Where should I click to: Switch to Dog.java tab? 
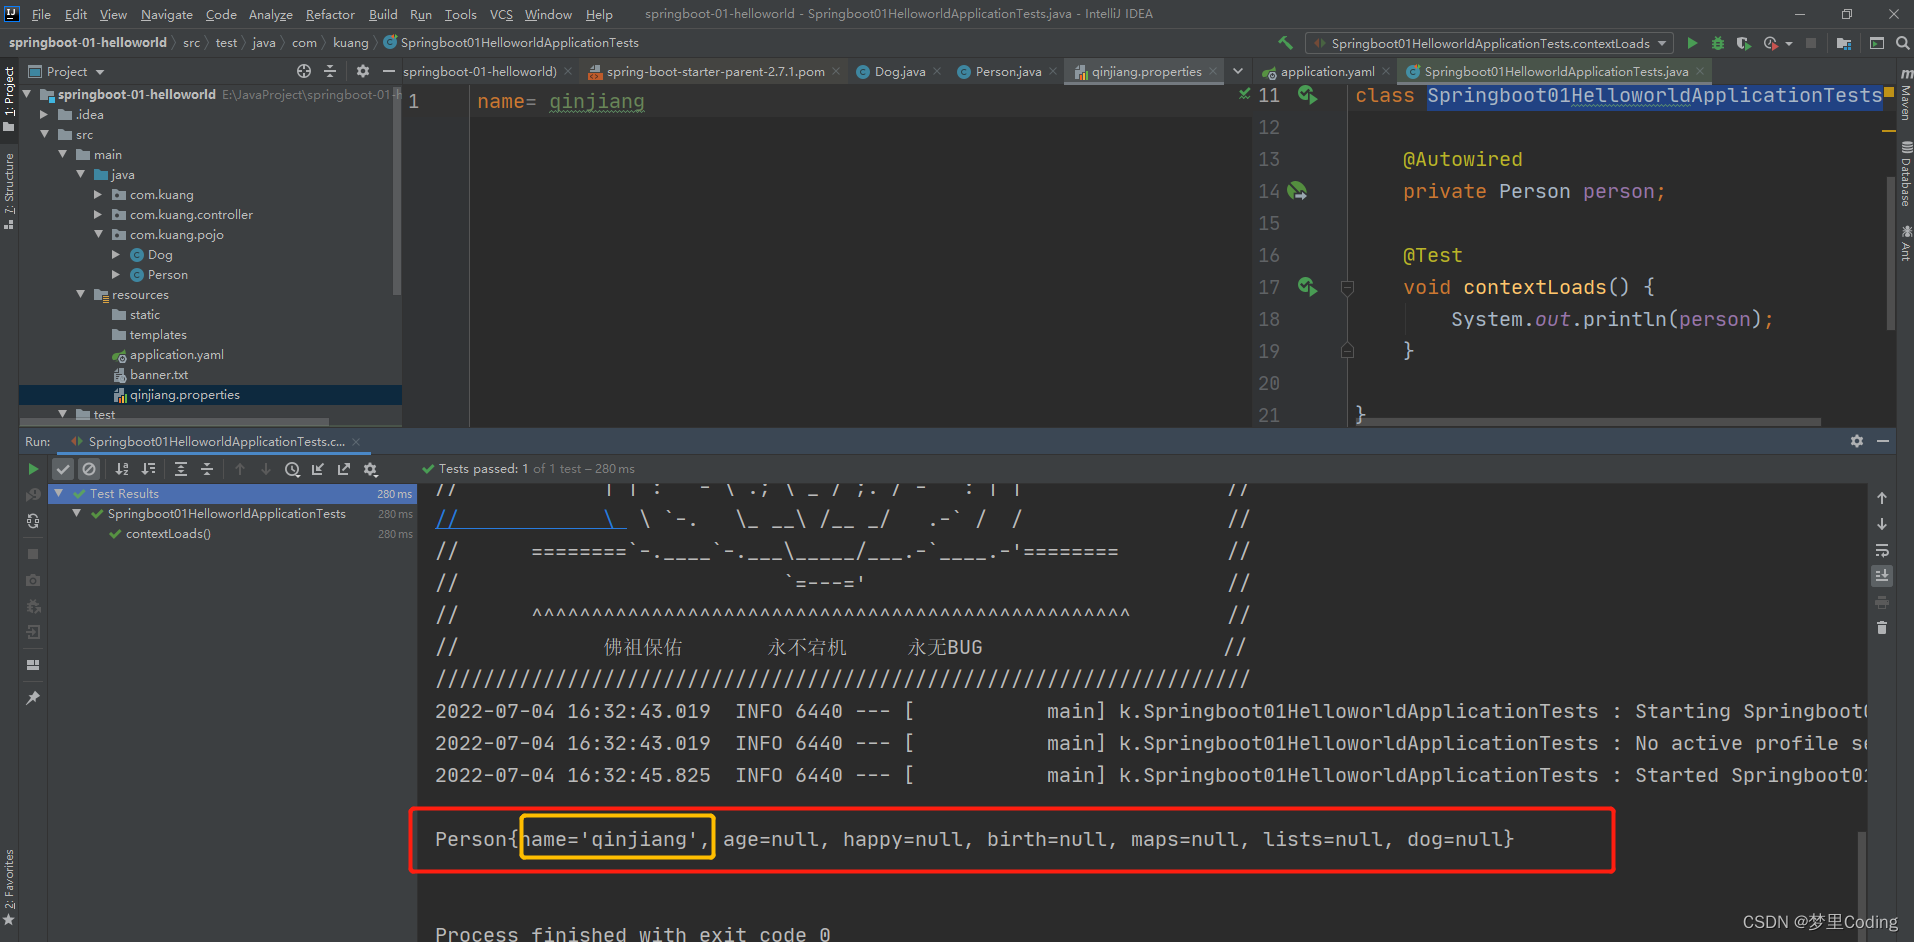point(899,71)
